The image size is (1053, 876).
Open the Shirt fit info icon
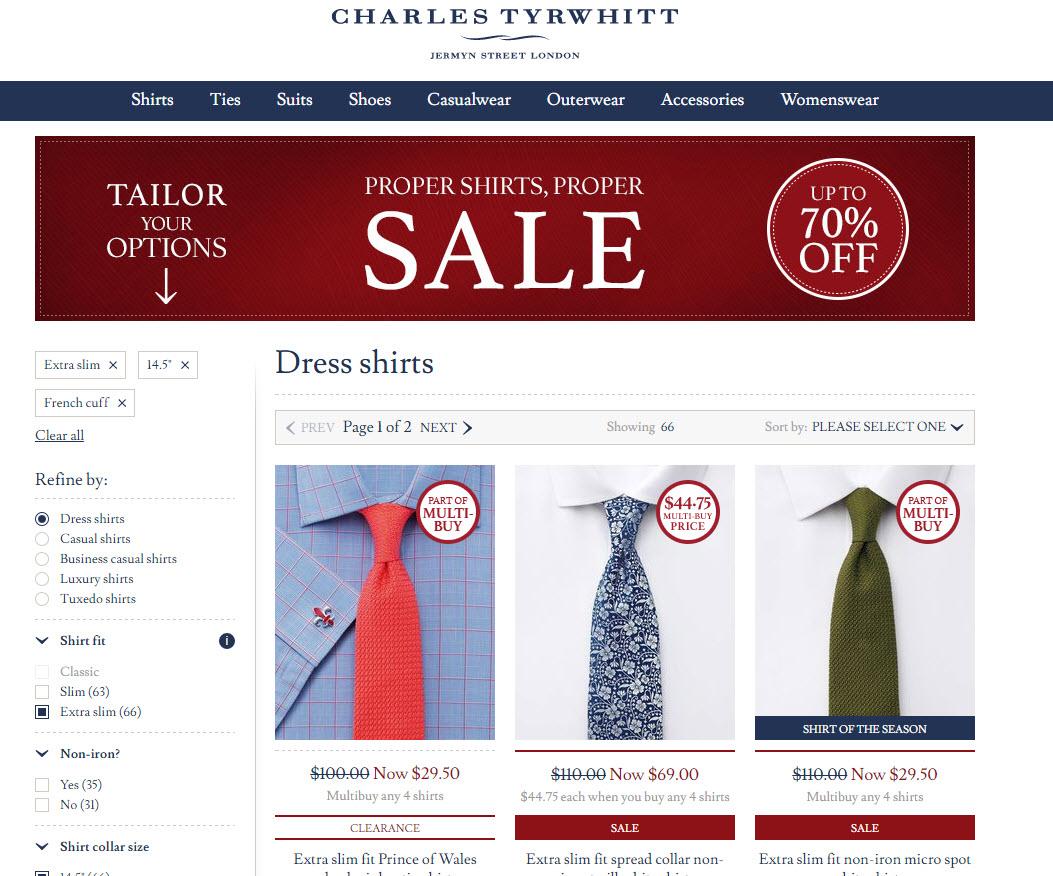tap(227, 641)
